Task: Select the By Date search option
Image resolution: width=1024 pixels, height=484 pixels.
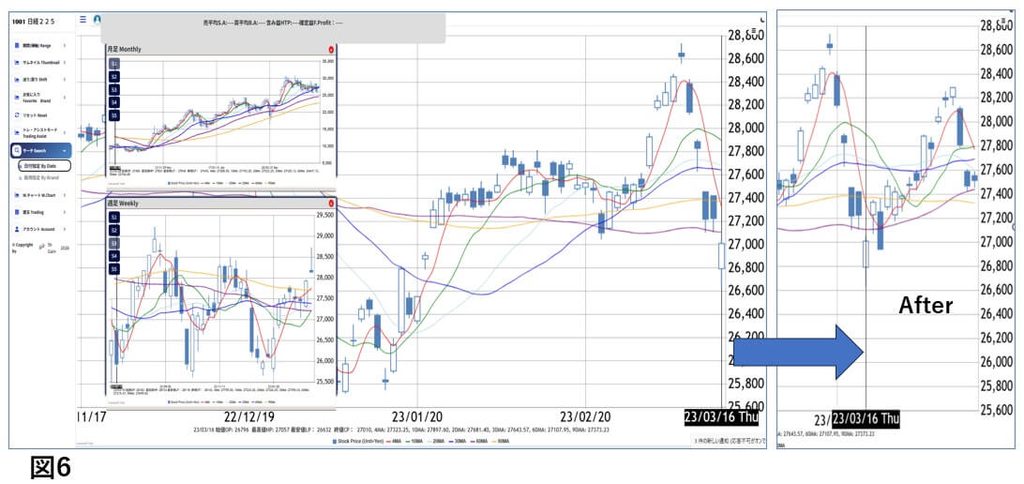Action: [44, 167]
